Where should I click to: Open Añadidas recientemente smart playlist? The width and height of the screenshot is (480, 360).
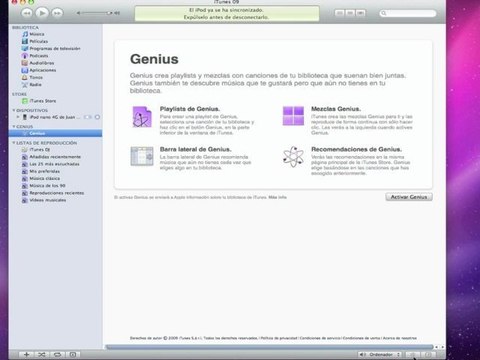(51, 157)
